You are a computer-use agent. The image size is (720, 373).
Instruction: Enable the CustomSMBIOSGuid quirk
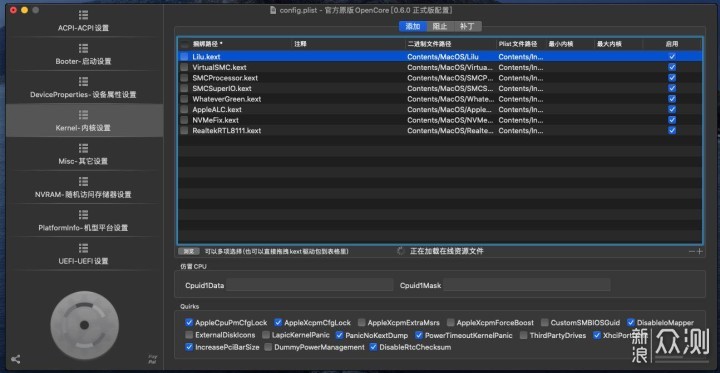point(545,322)
